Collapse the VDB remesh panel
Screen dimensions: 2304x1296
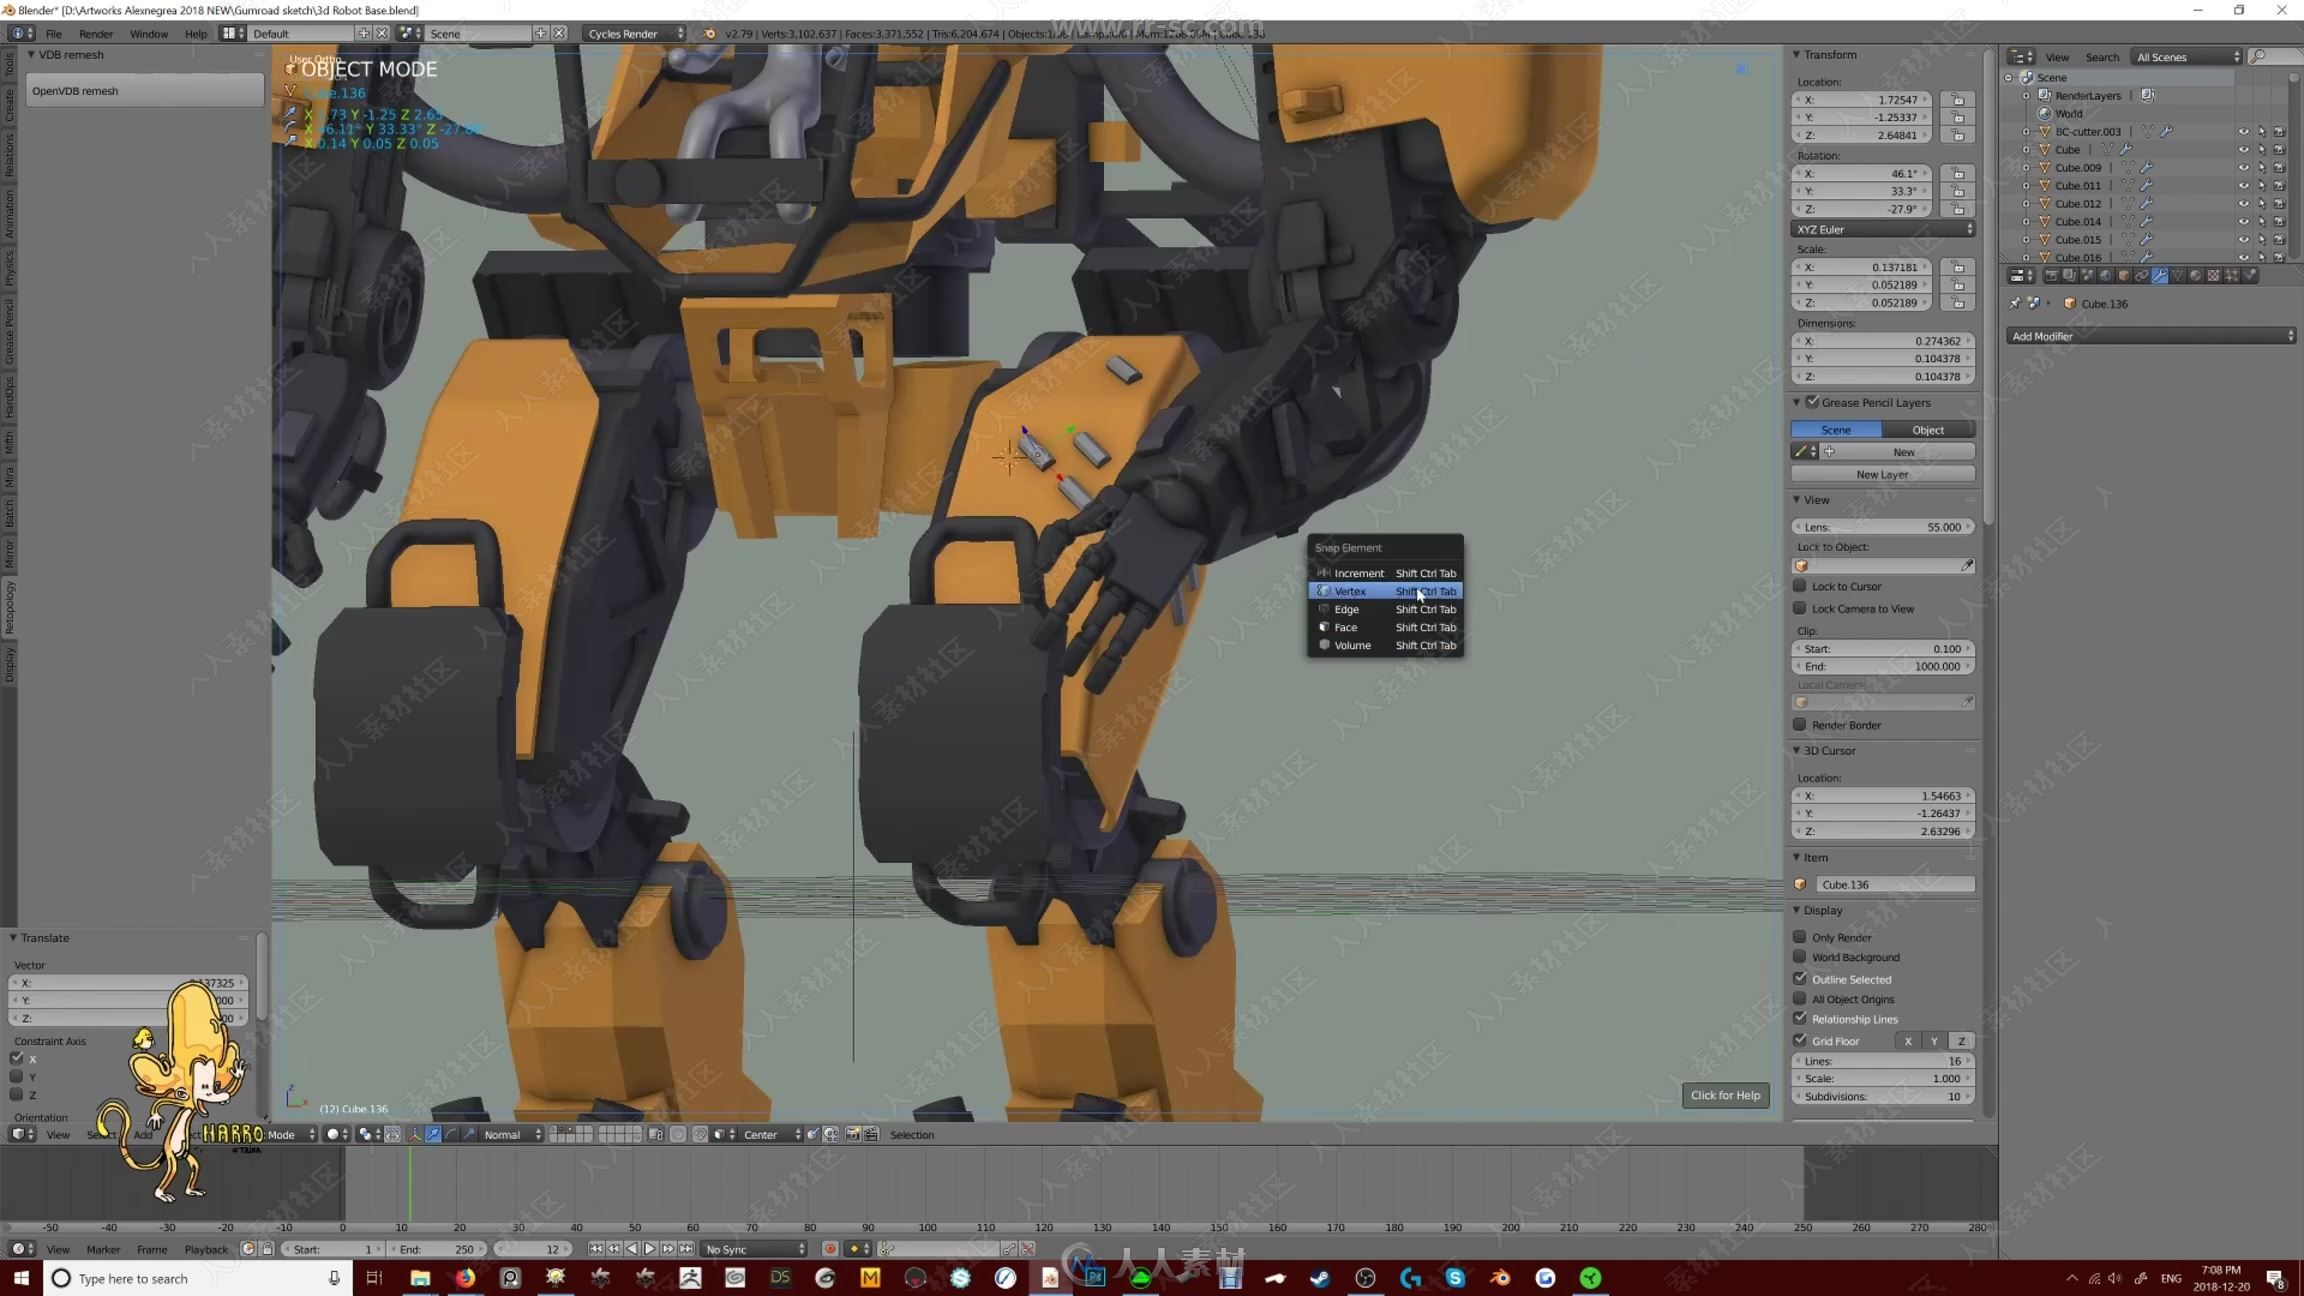[31, 54]
